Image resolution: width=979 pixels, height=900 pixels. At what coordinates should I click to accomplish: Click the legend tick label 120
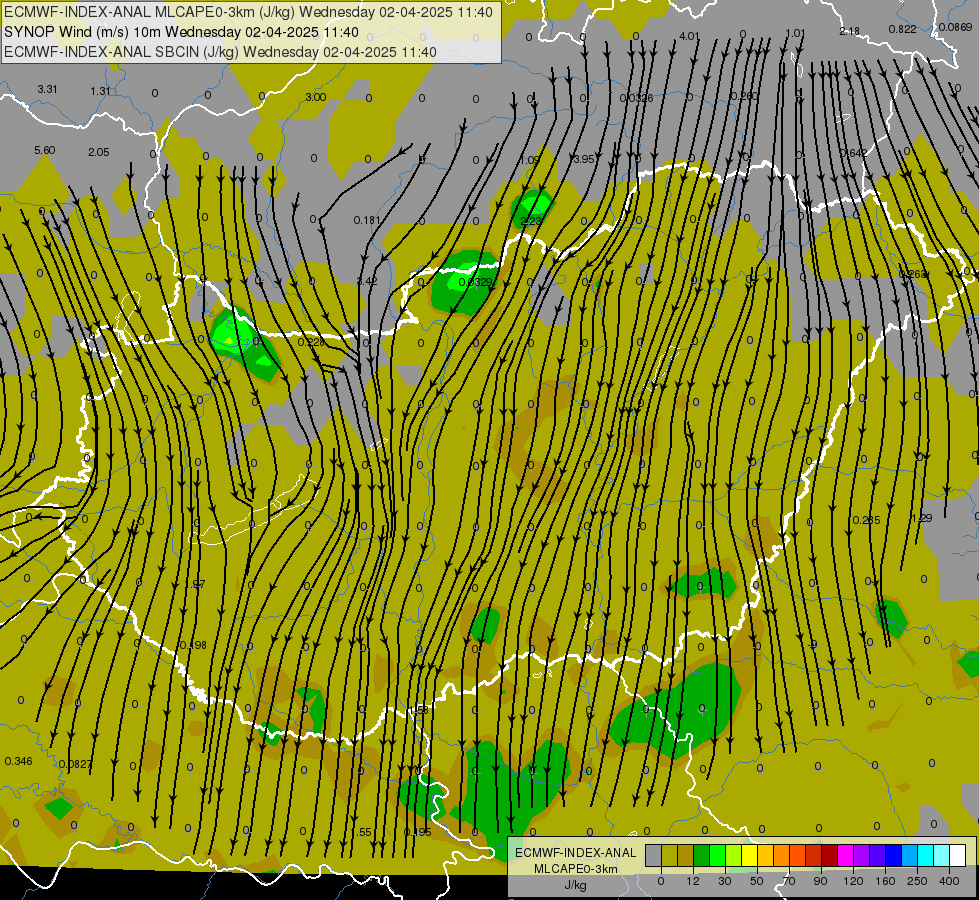tap(853, 881)
